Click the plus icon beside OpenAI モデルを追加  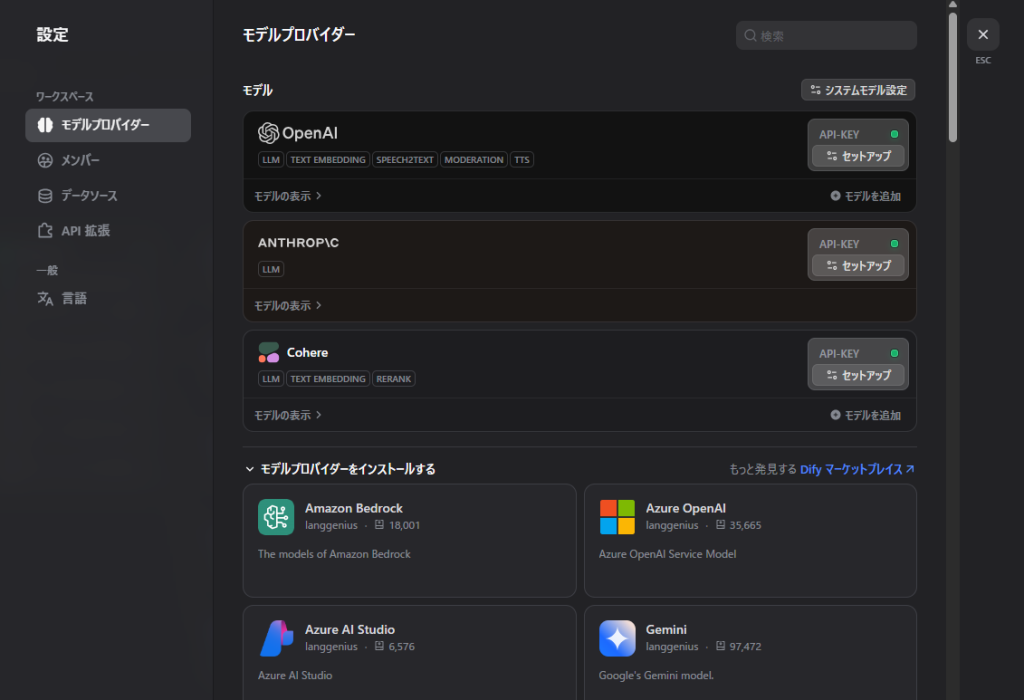835,195
